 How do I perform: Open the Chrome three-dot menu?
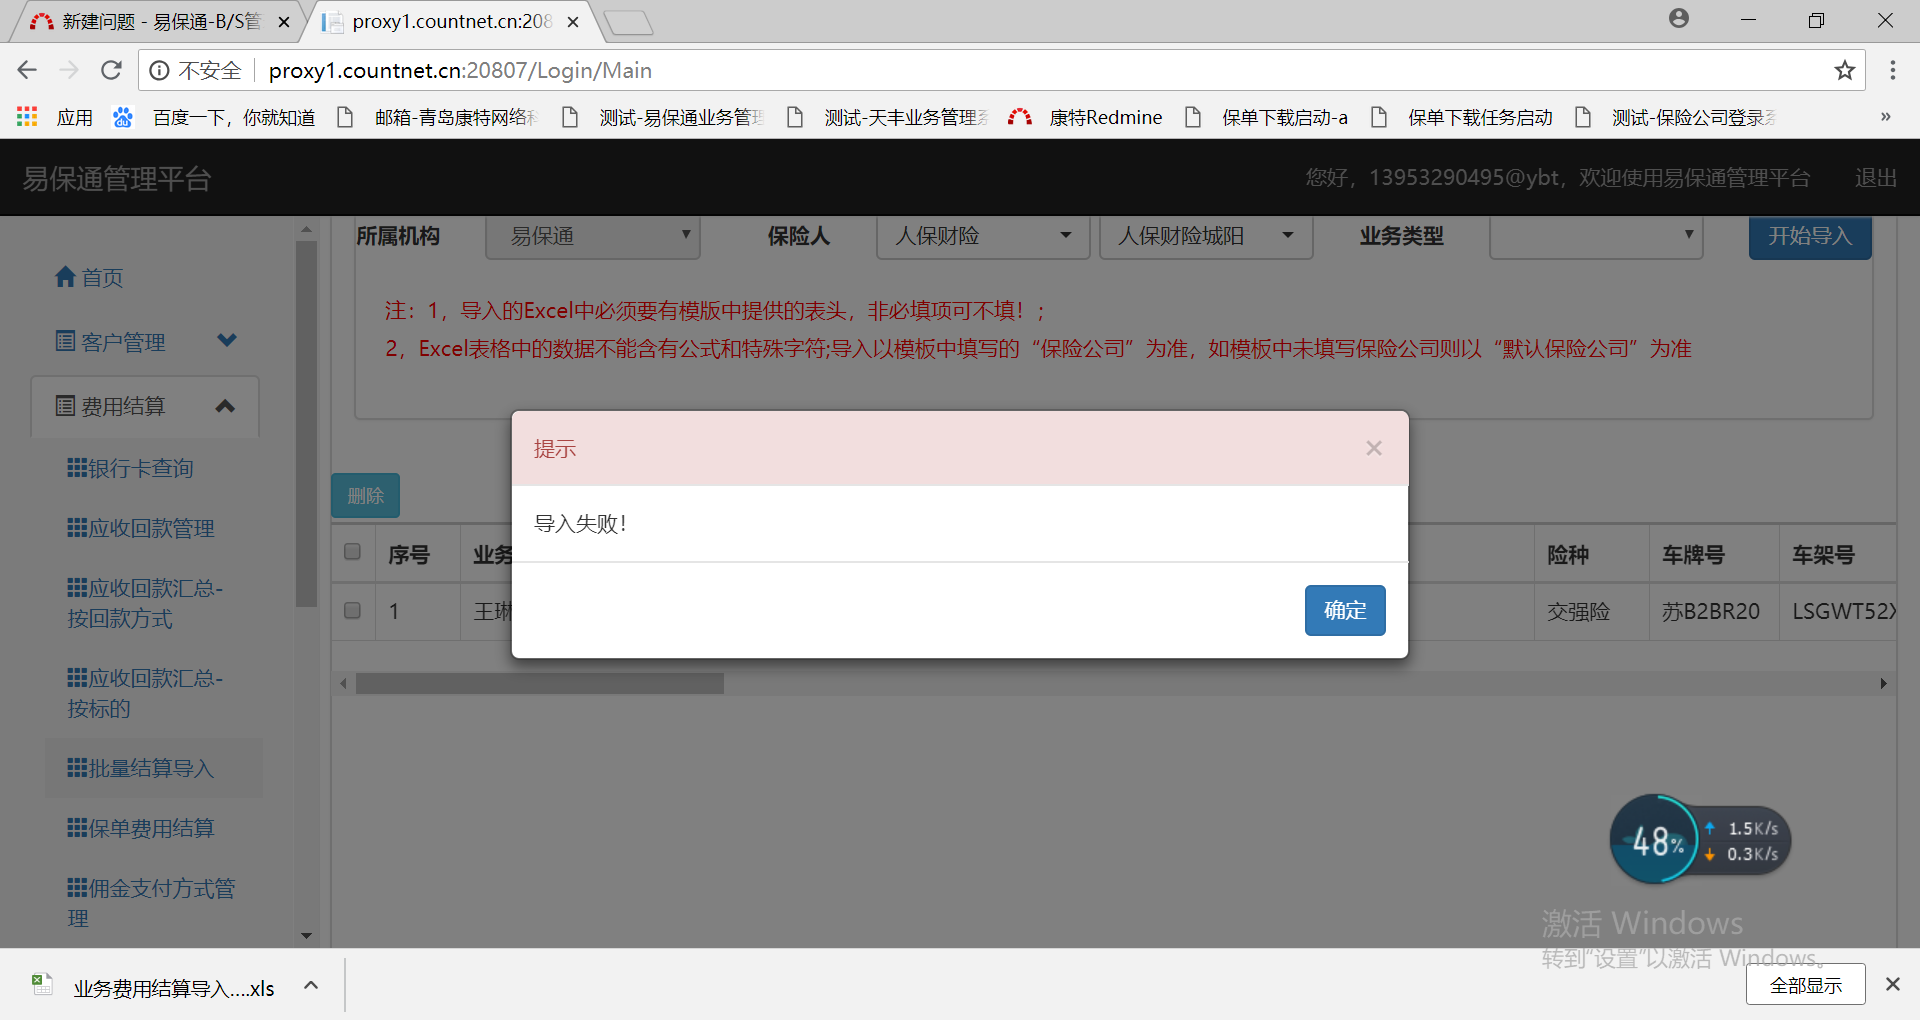1892,70
